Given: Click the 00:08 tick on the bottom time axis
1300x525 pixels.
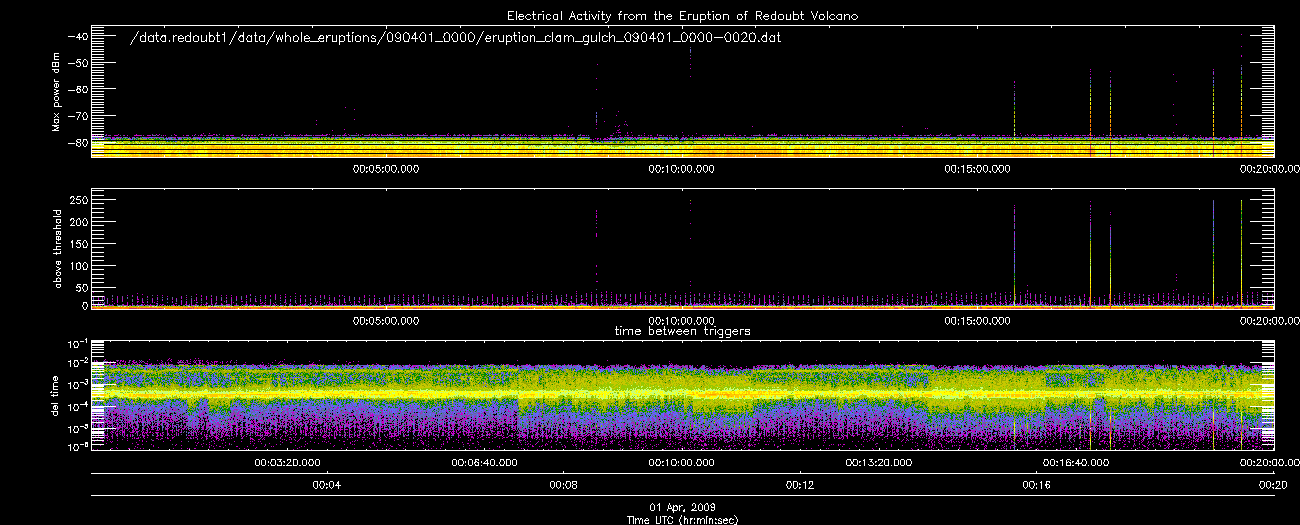Looking at the screenshot, I should click(563, 485).
